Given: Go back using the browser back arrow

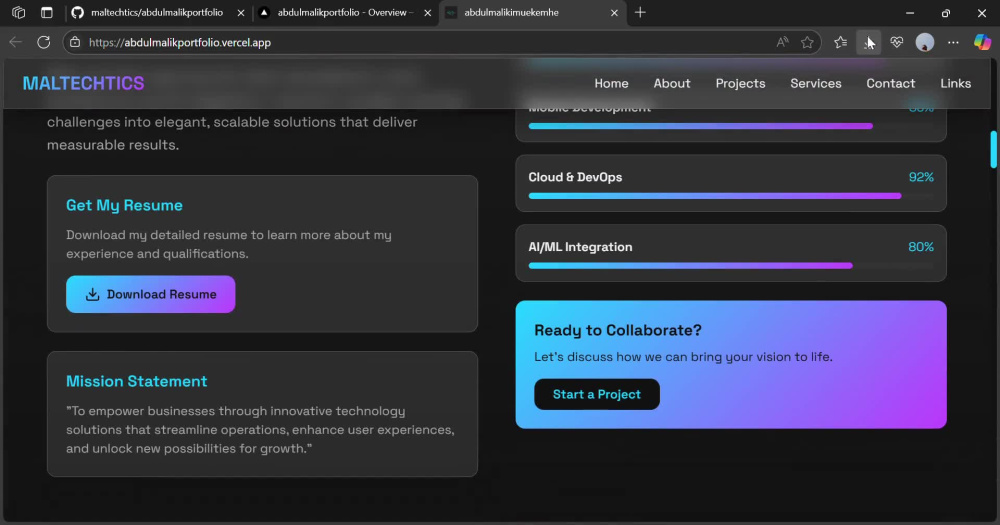Looking at the screenshot, I should [15, 42].
